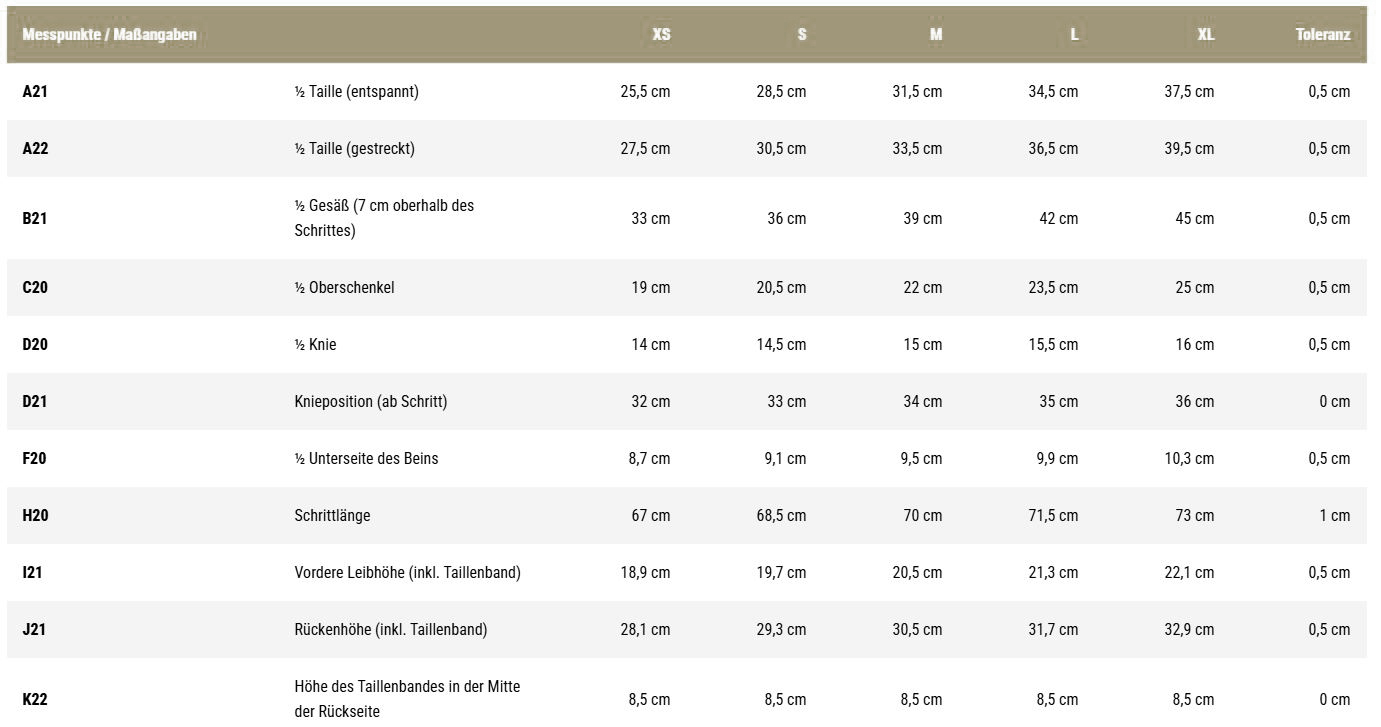Screen dimensions: 1381x727
Task: Select the Messpunkte / Maßangaben header
Action: pyautogui.click(x=109, y=34)
